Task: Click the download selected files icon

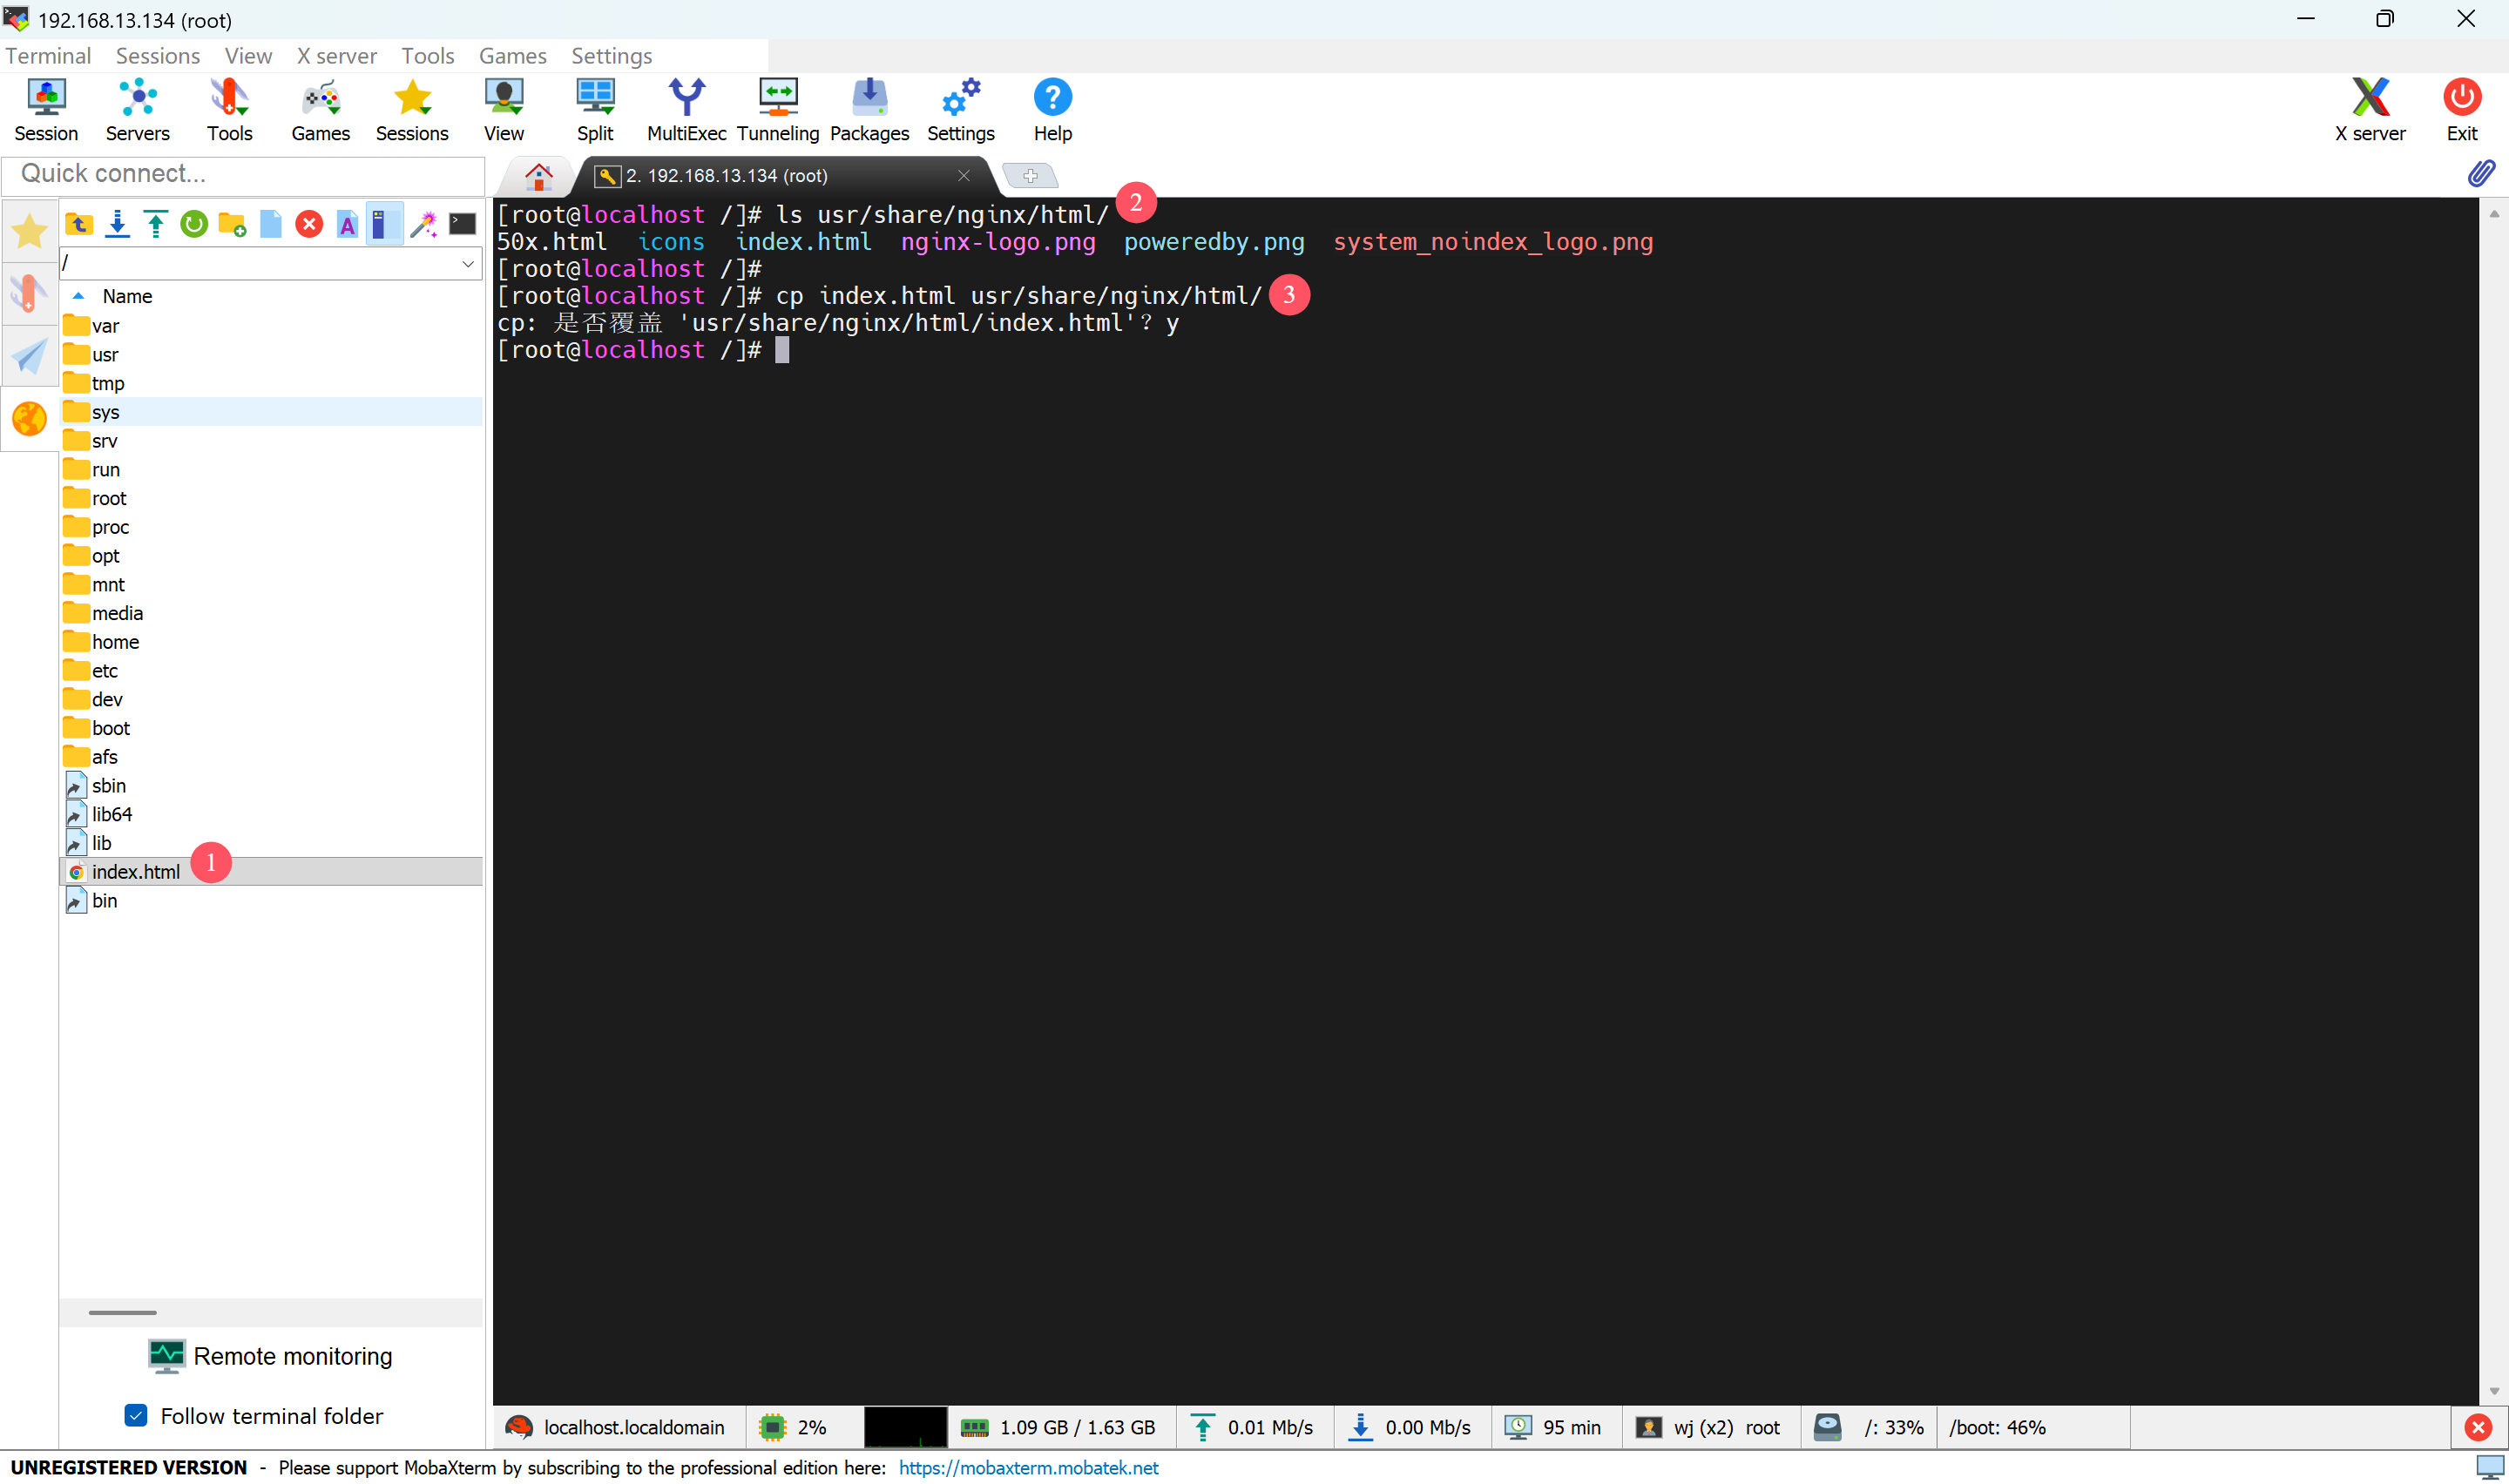Action: point(117,224)
